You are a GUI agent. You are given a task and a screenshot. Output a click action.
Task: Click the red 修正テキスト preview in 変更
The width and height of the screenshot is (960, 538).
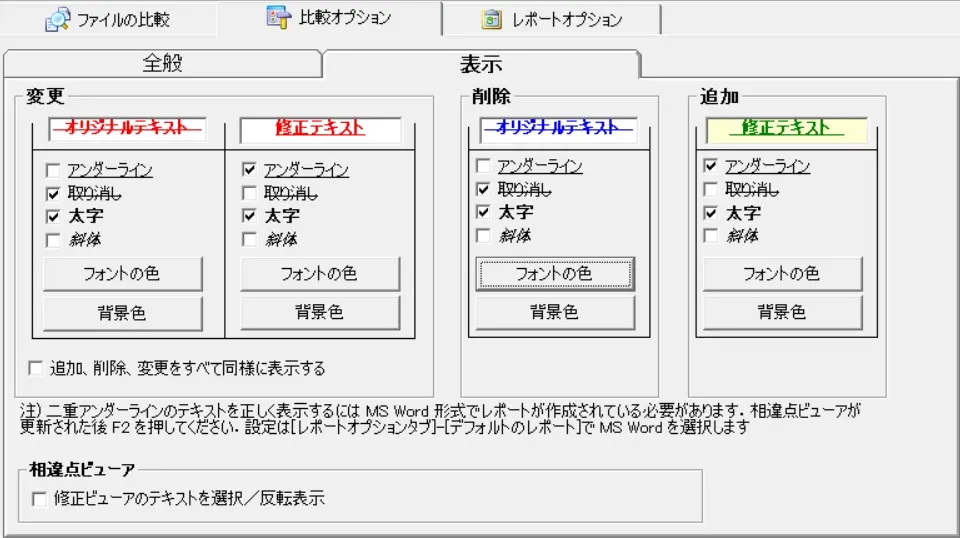pyautogui.click(x=320, y=129)
